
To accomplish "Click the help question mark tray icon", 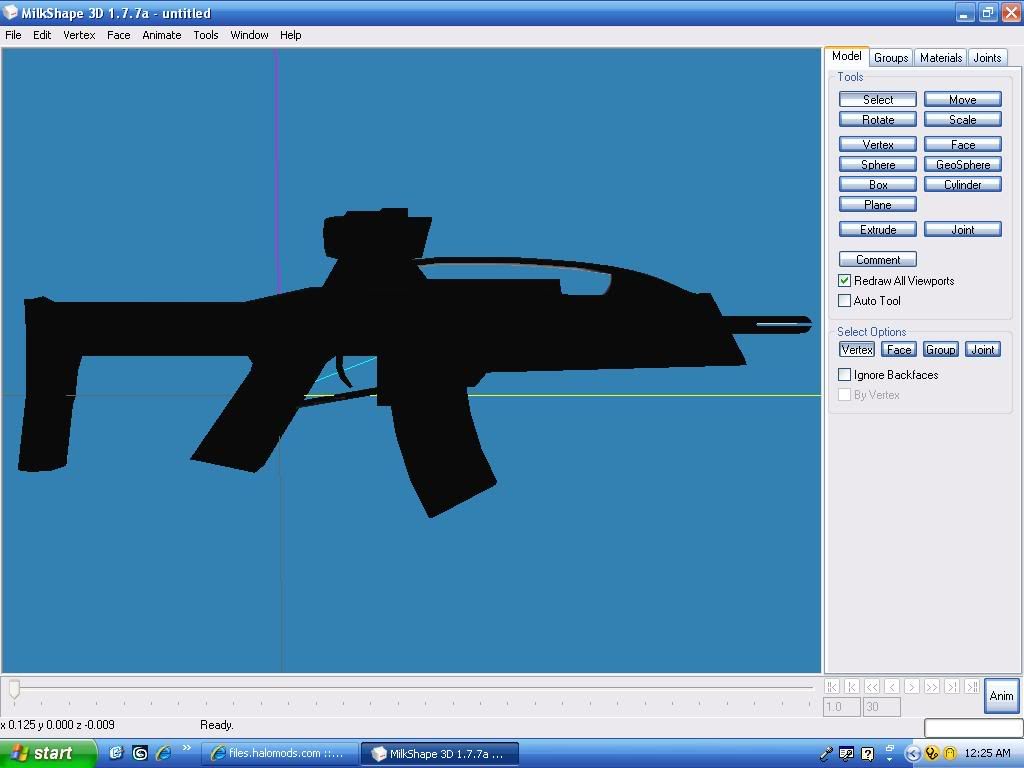I will [867, 754].
